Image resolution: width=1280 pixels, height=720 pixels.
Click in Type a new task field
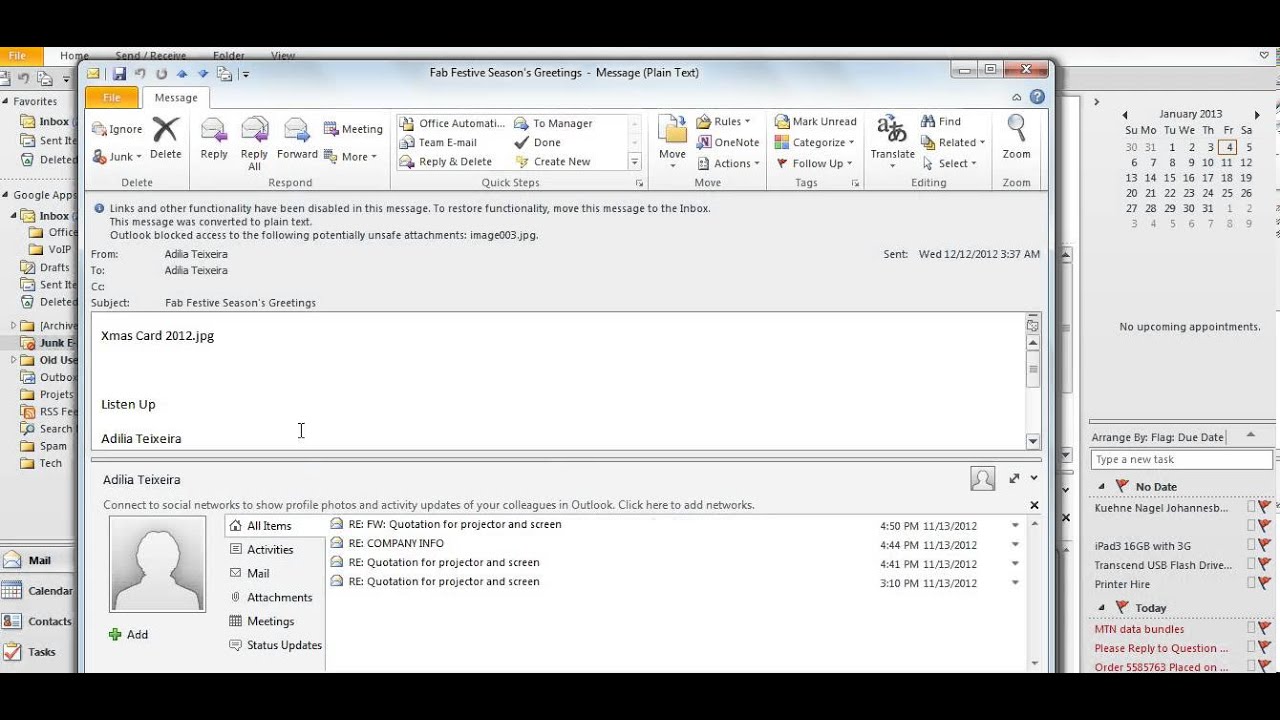[x=1181, y=459]
